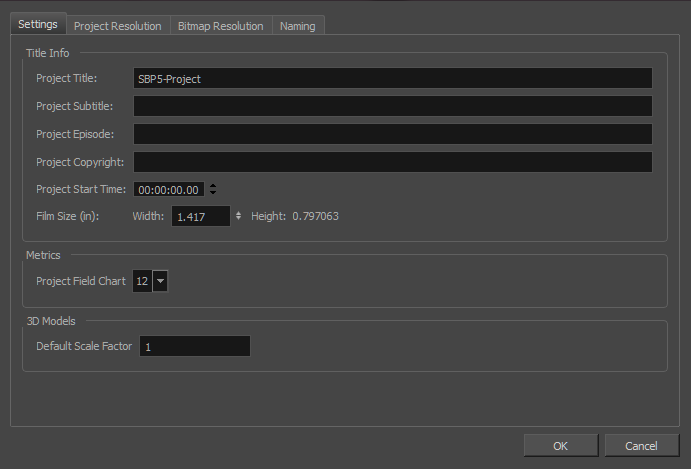Image resolution: width=691 pixels, height=469 pixels.
Task: Click the Project Start Time timecode field
Action: 169,189
